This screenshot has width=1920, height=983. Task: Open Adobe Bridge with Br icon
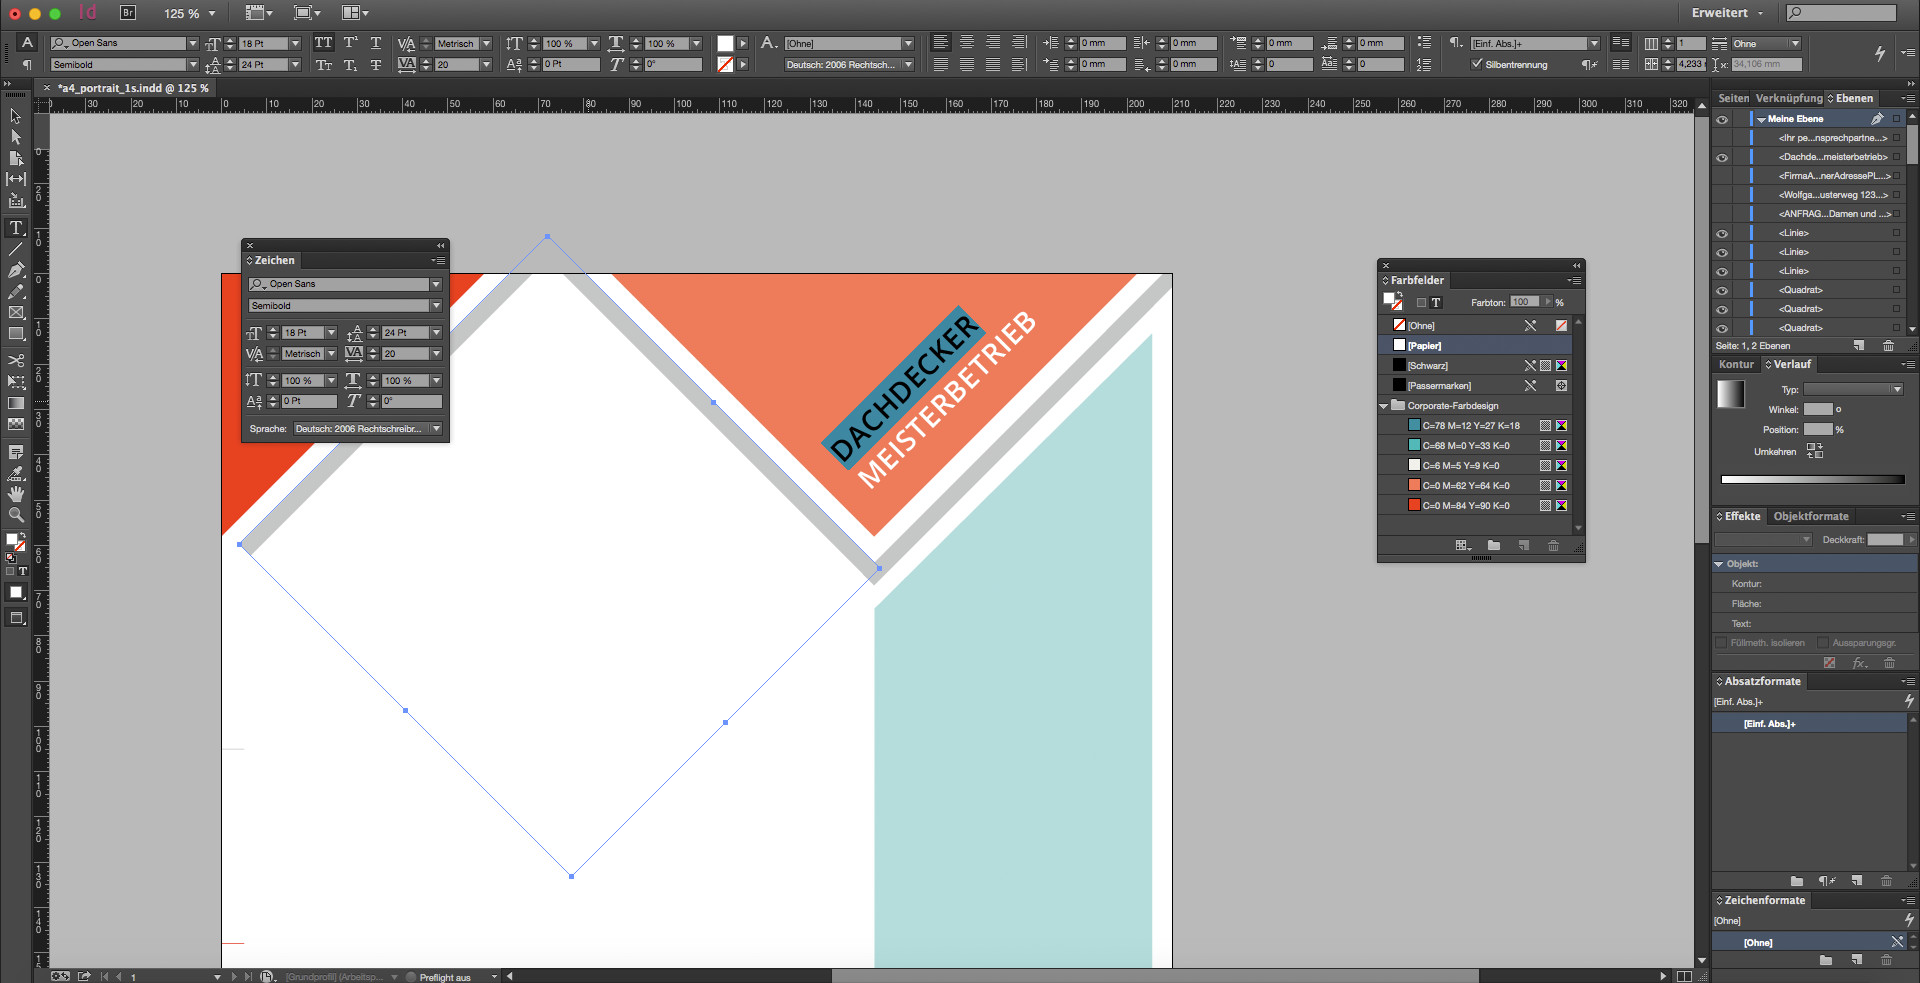tap(128, 13)
